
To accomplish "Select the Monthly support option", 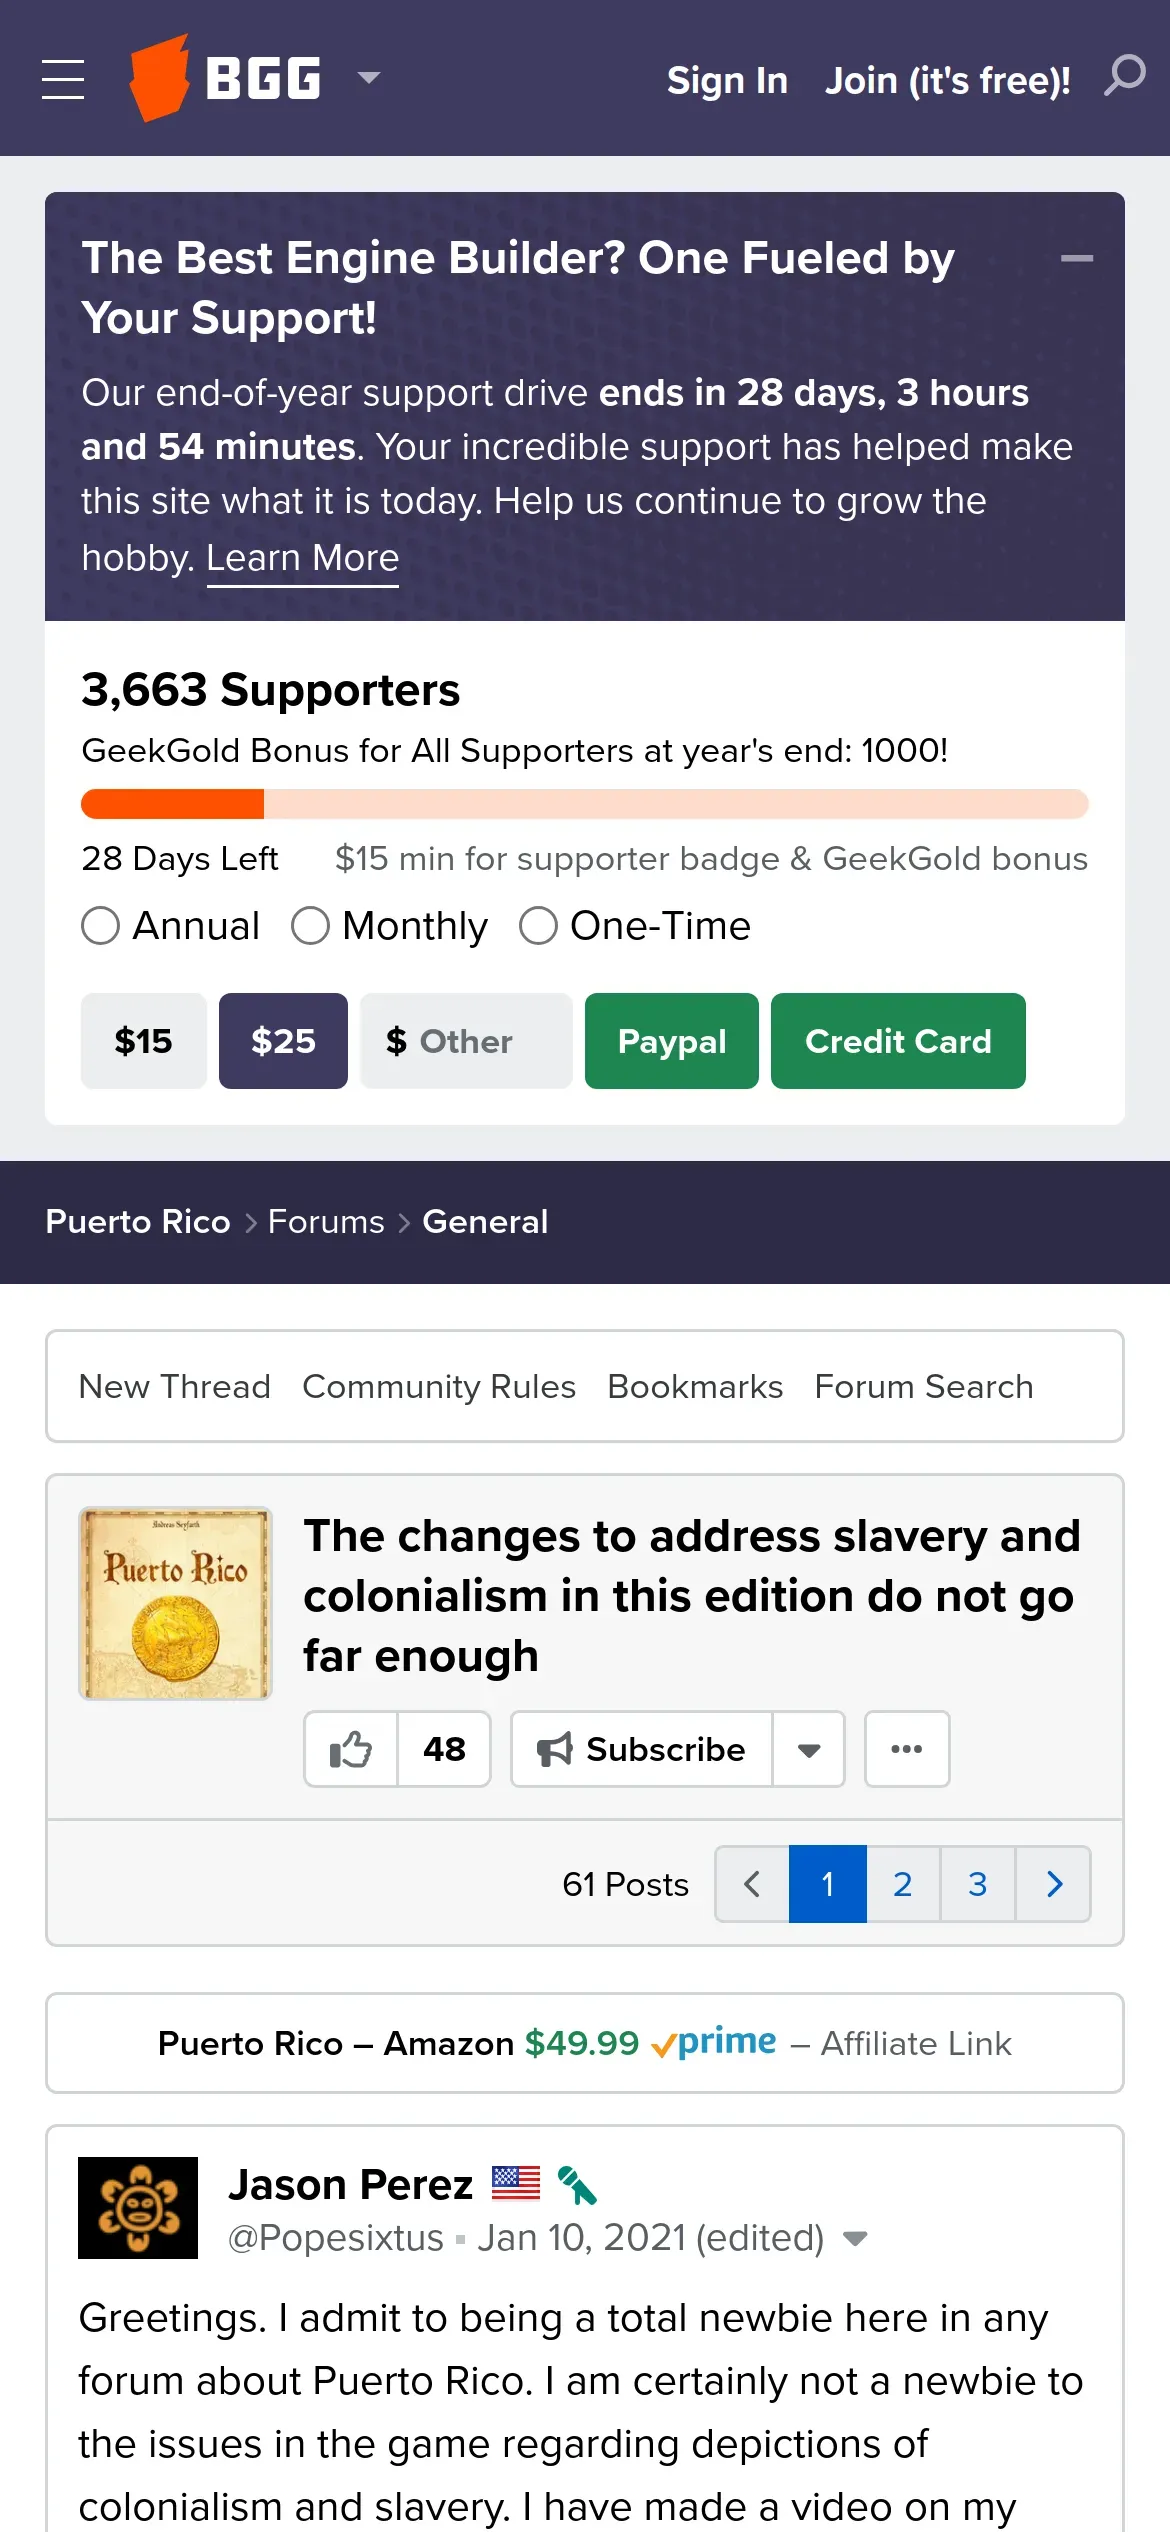I will [311, 926].
